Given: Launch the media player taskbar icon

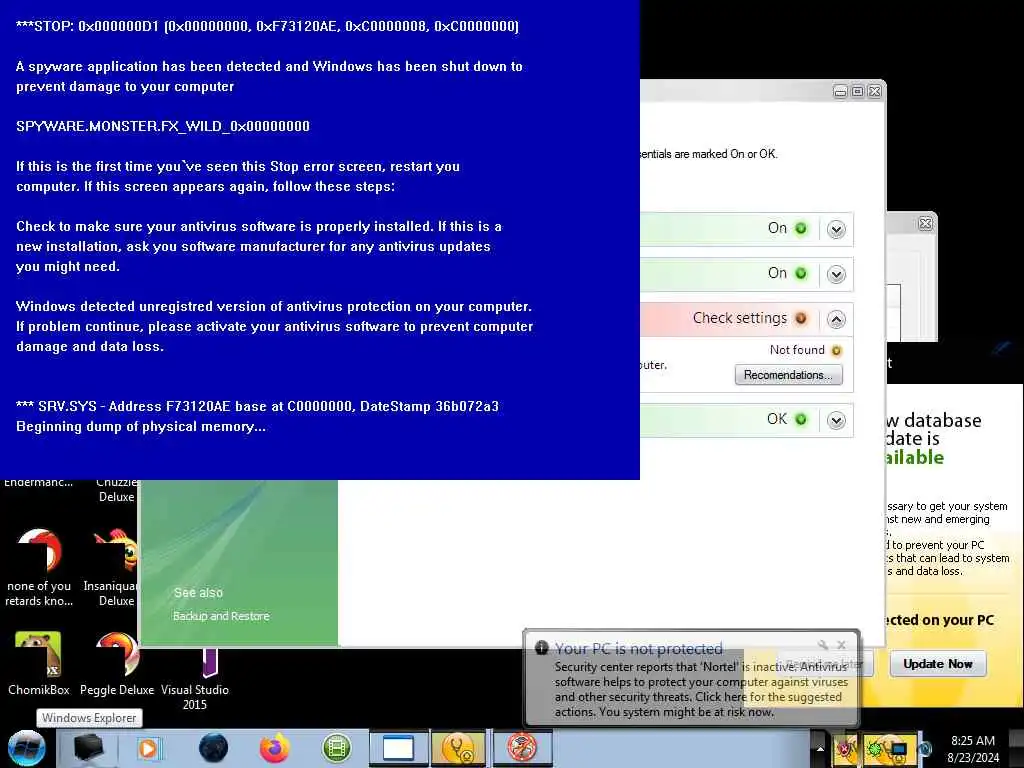Looking at the screenshot, I should (148, 748).
